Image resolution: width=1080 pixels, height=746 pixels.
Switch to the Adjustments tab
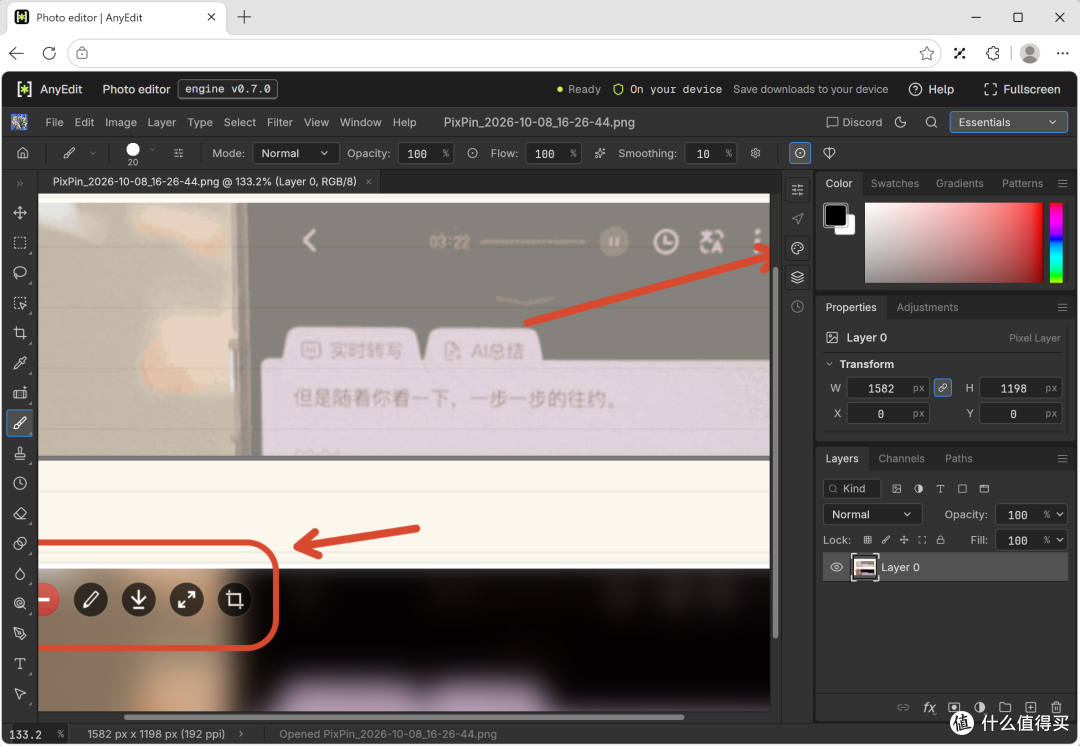tap(927, 307)
